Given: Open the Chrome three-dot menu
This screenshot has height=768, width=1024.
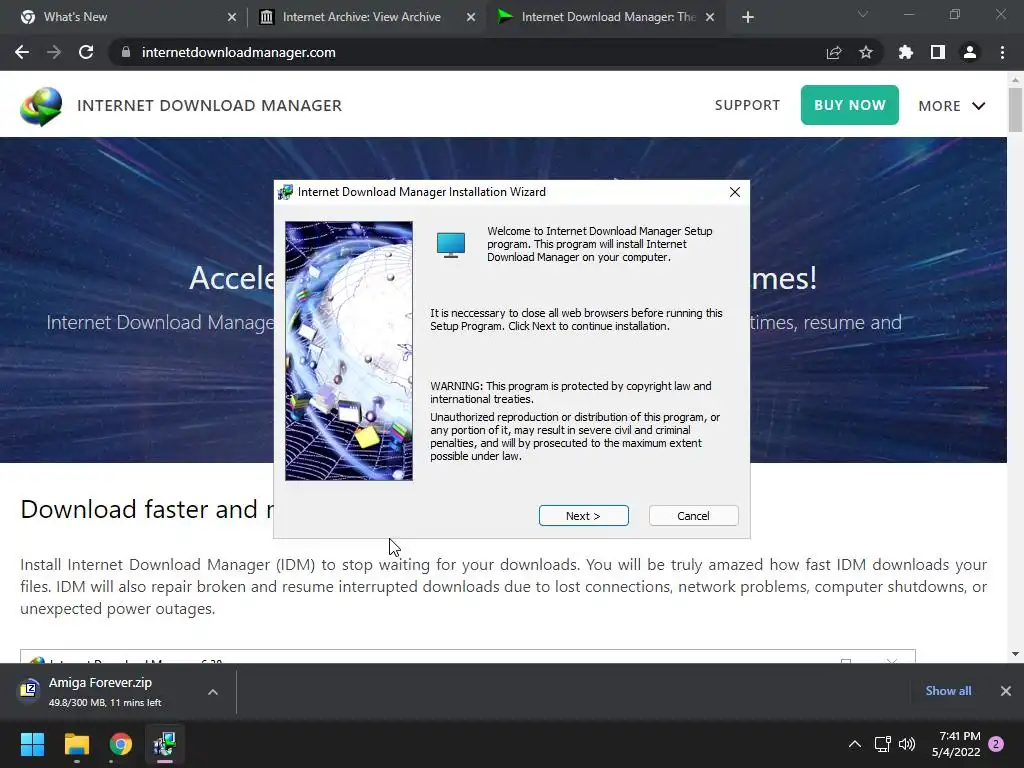Looking at the screenshot, I should 1002,52.
